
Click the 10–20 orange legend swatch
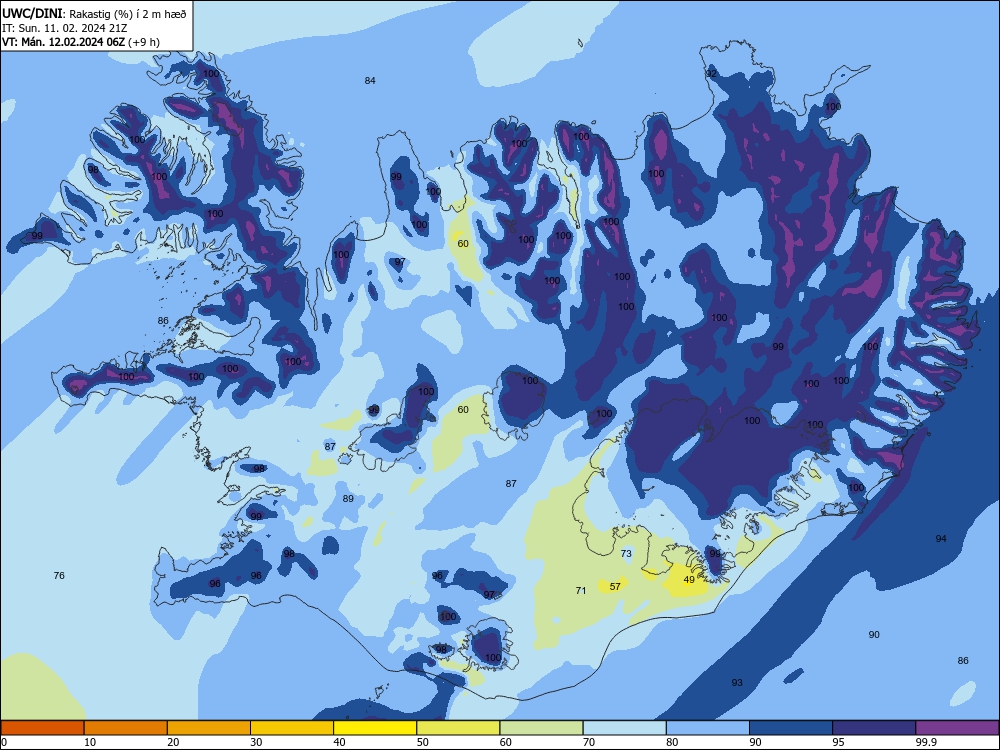coord(126,728)
